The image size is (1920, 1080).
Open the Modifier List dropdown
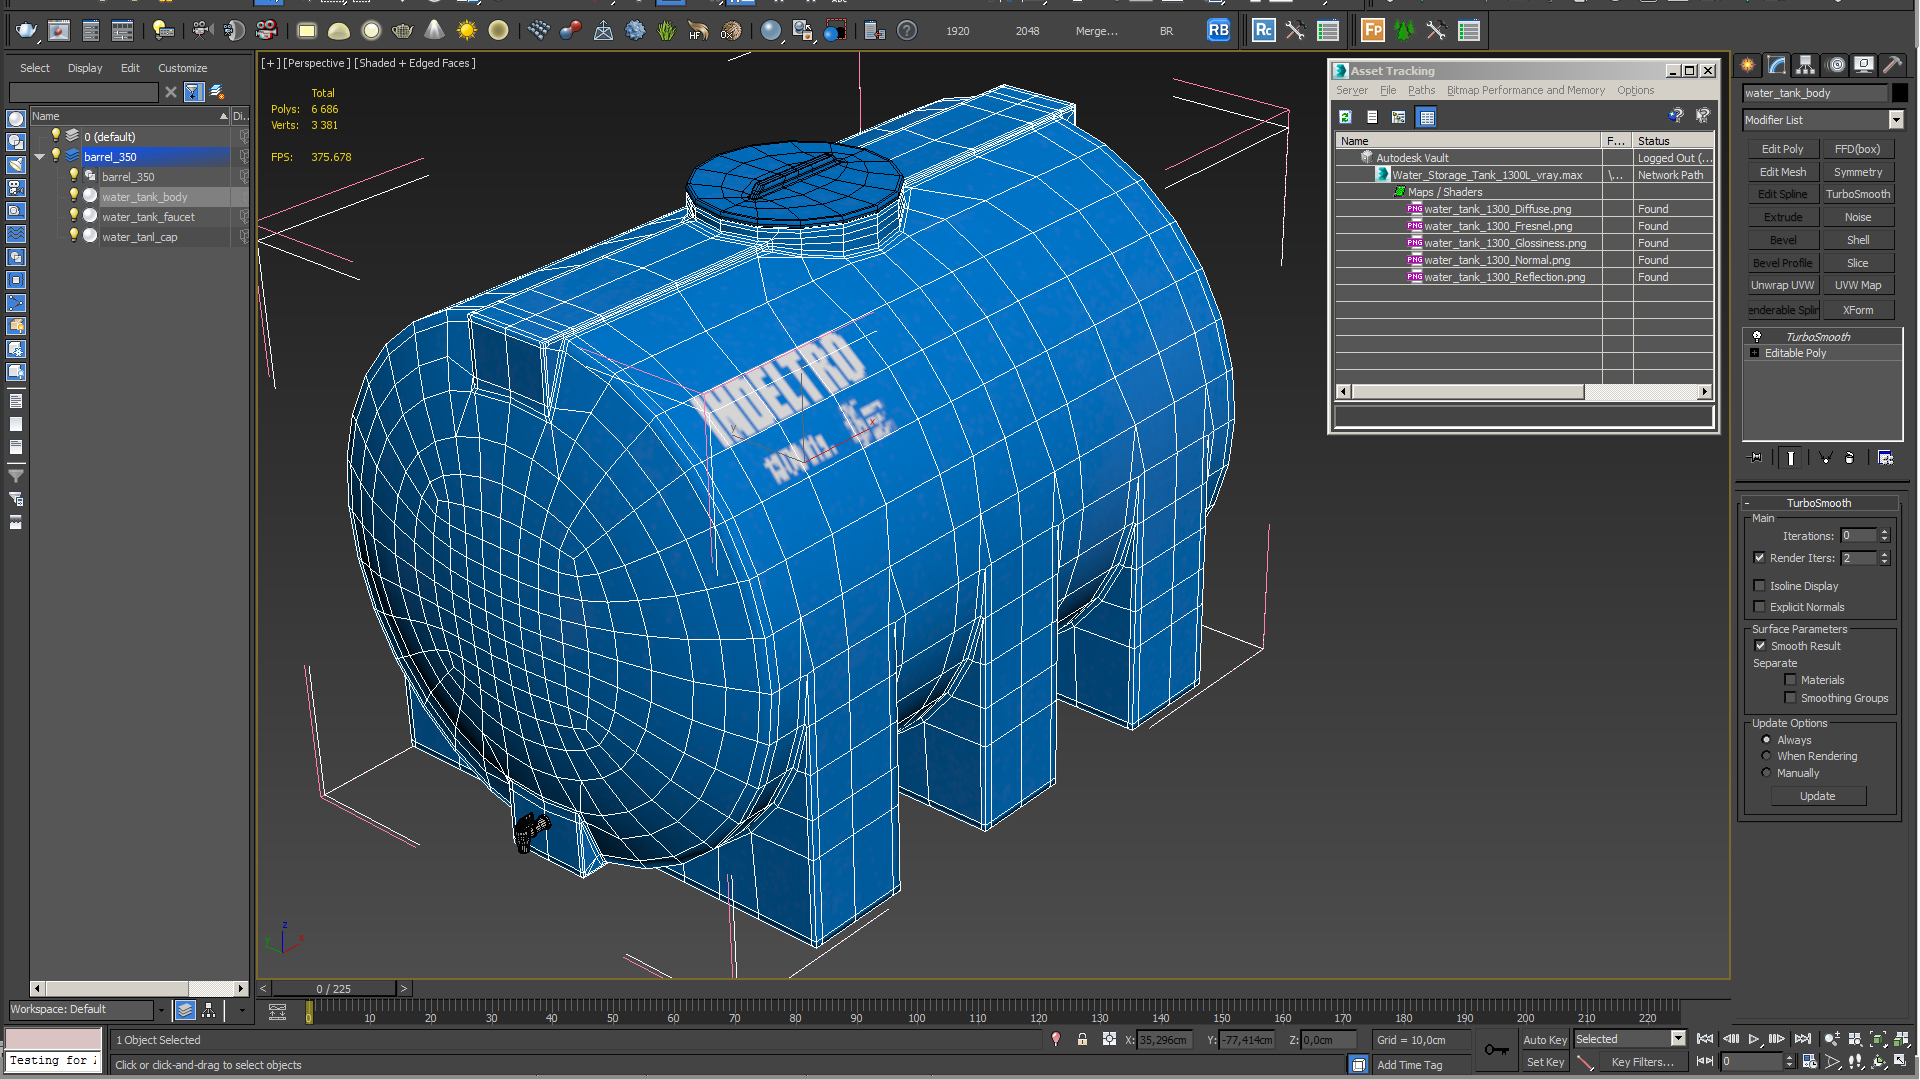(1895, 120)
